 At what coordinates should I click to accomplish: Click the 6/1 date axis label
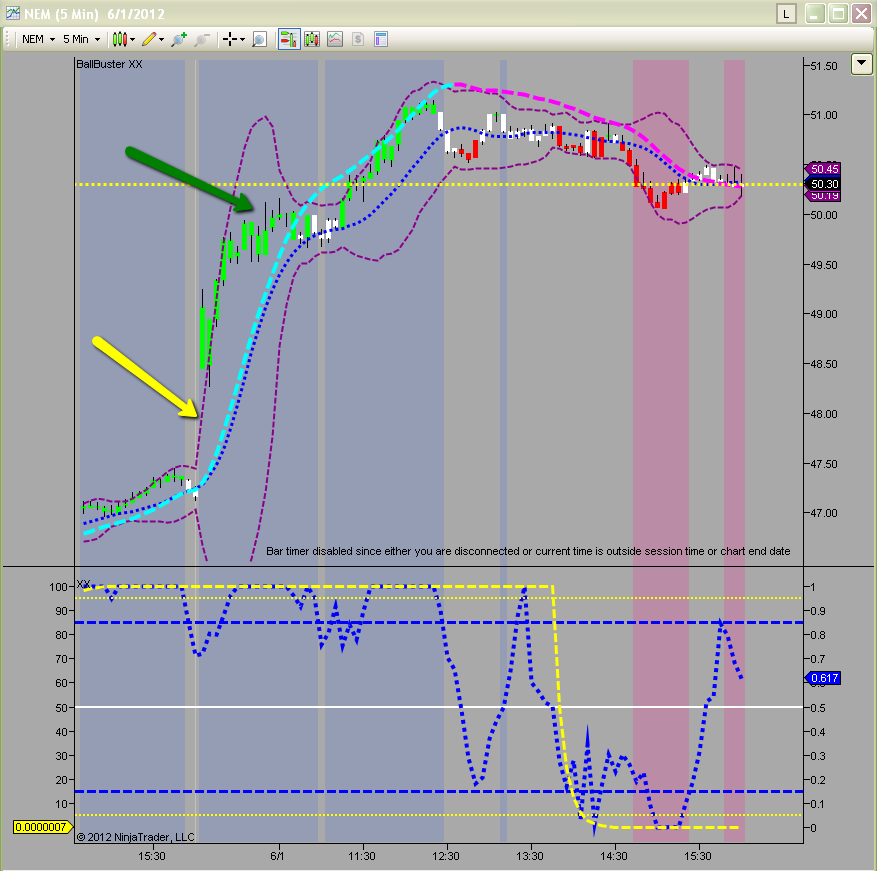[277, 856]
